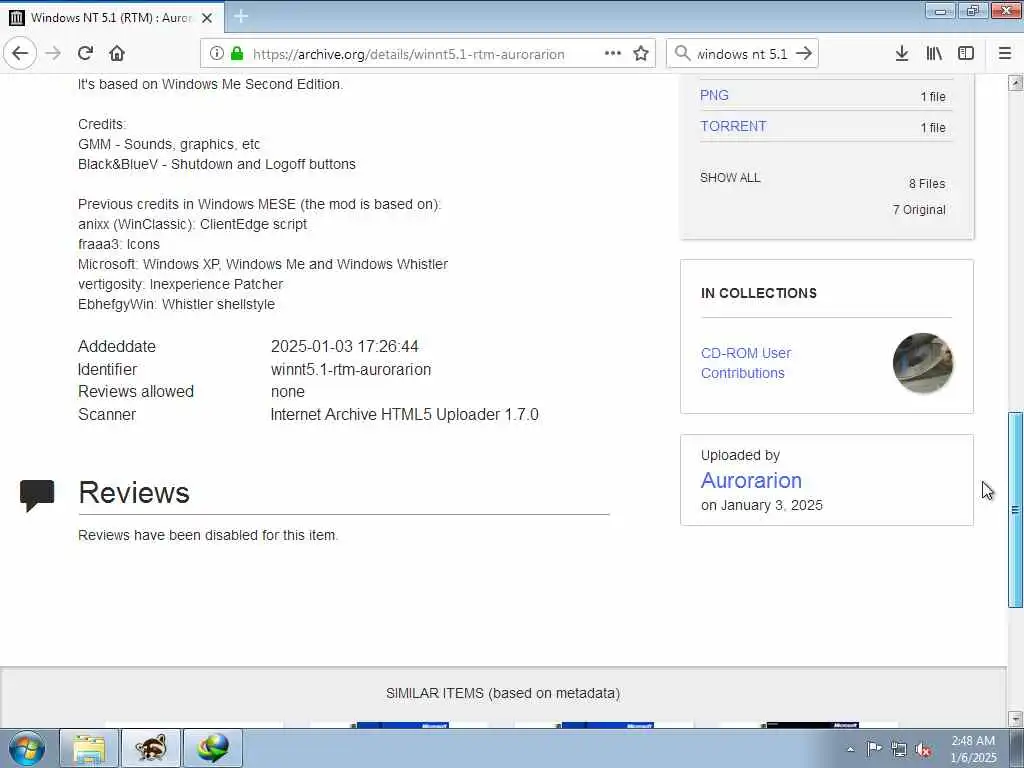Submit search with the arrow button

(804, 54)
